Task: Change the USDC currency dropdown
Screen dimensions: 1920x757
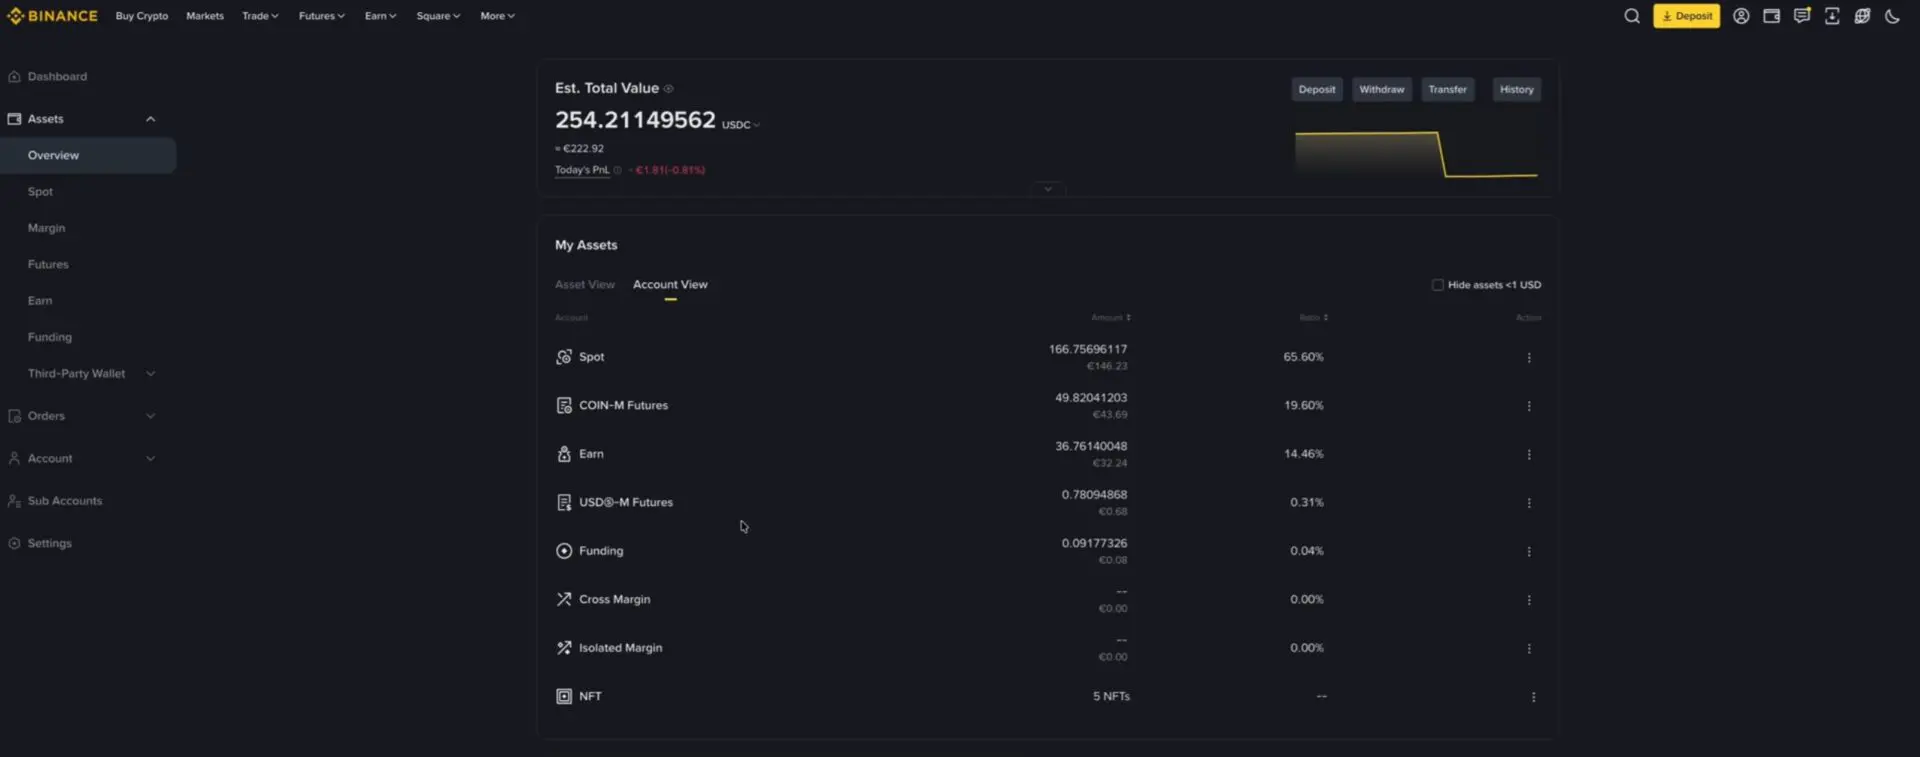Action: click(741, 125)
